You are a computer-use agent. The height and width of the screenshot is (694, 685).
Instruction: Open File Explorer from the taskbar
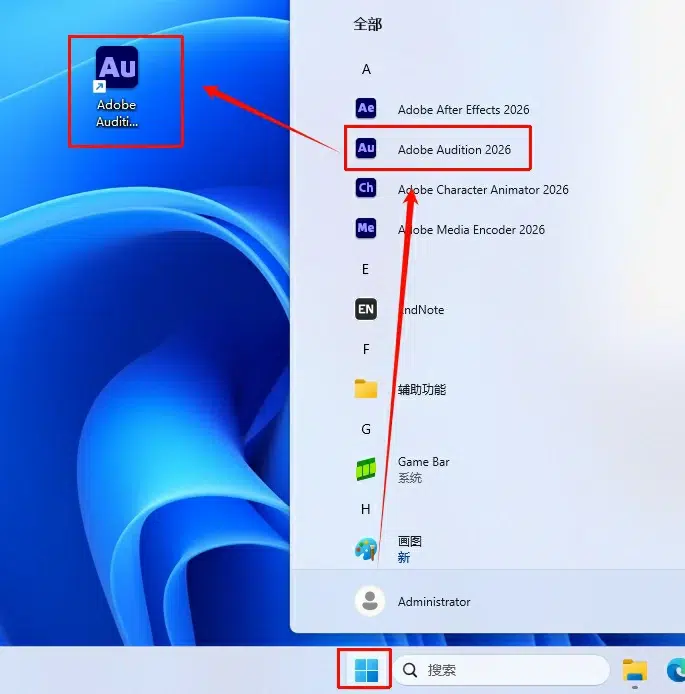point(635,670)
